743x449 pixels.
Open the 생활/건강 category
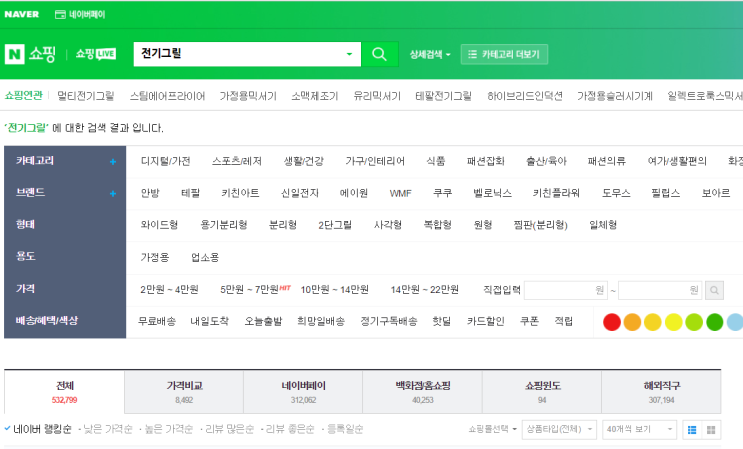[304, 162]
